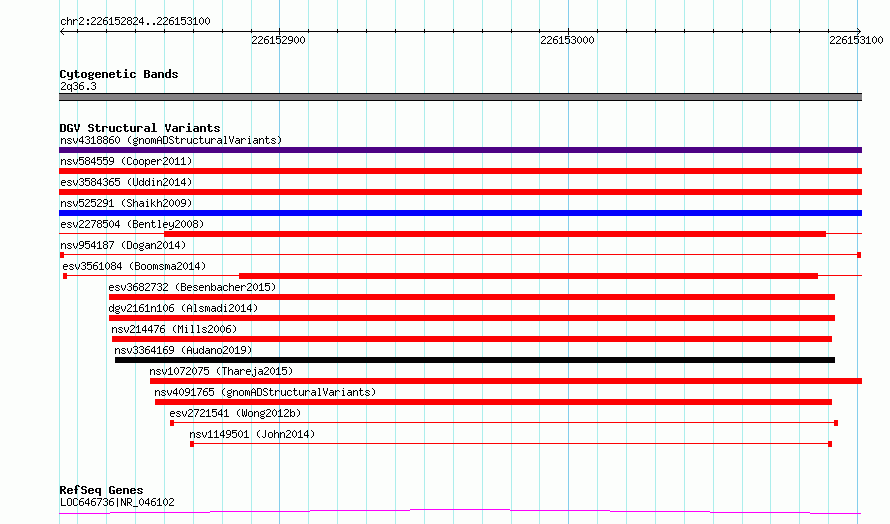Image resolution: width=890 pixels, height=524 pixels.
Task: Click the red bar under esv3561084
Action: (528, 276)
